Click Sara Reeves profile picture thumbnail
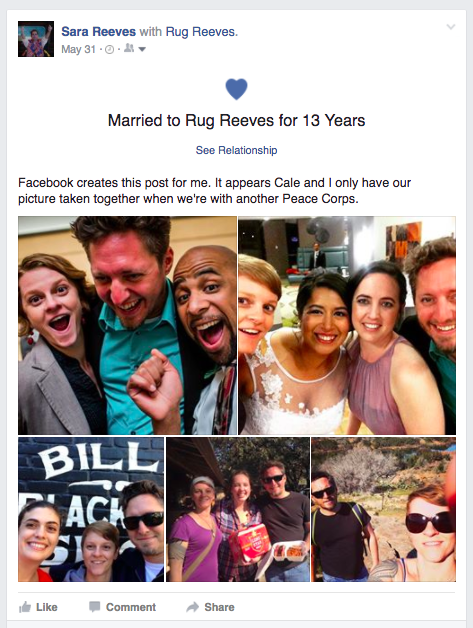The height and width of the screenshot is (628, 473). tap(36, 39)
